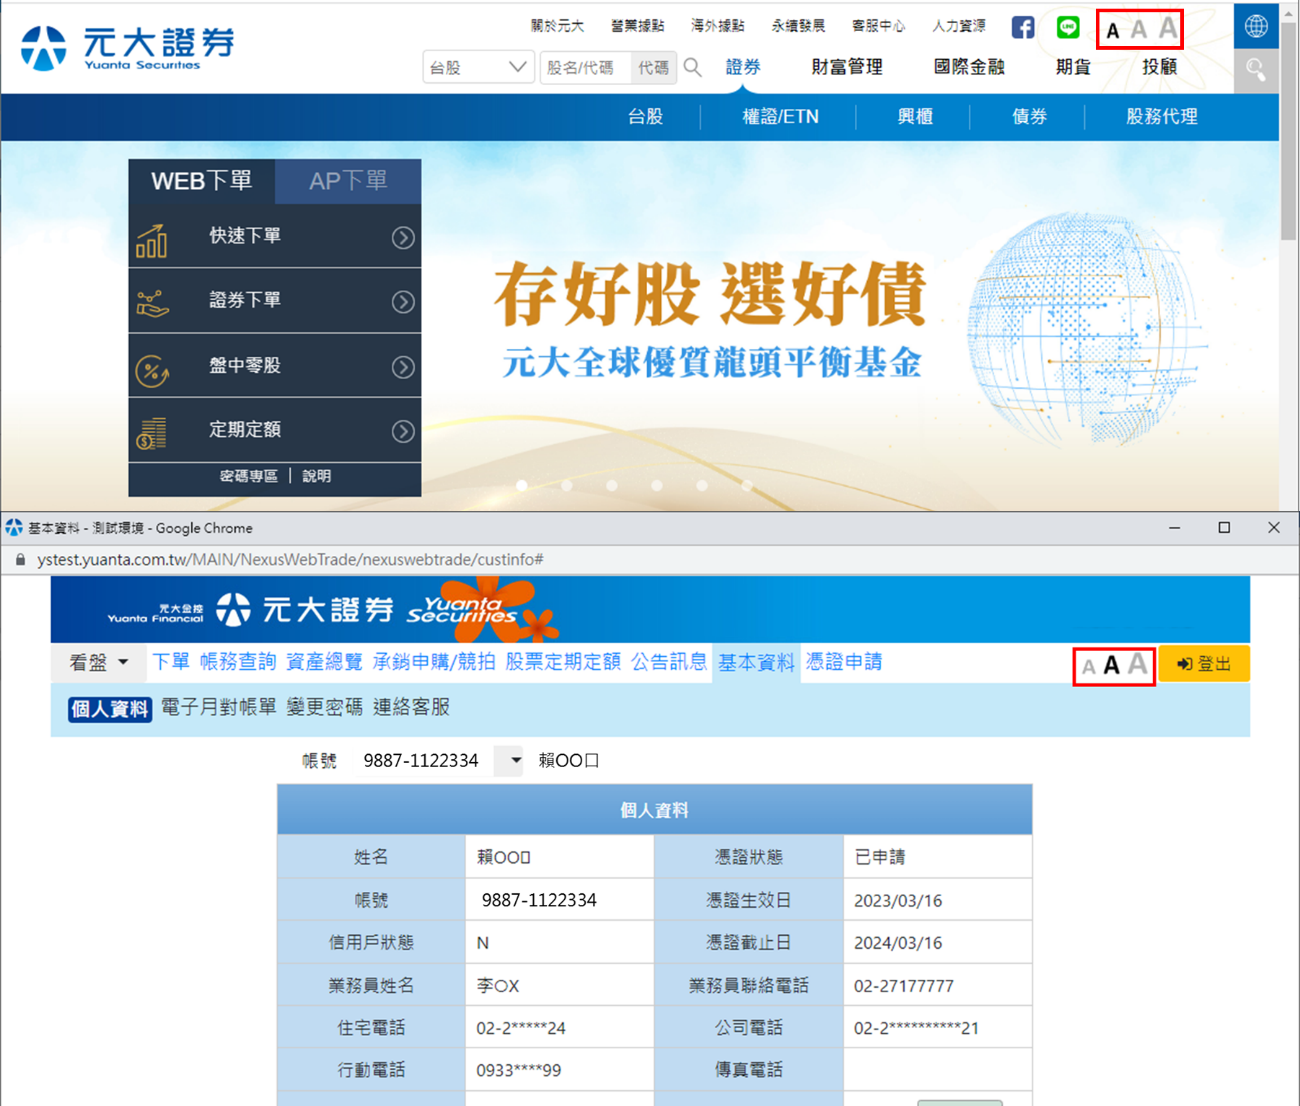The height and width of the screenshot is (1106, 1300).
Task: Open the 投顧 main menu
Action: point(1160,67)
